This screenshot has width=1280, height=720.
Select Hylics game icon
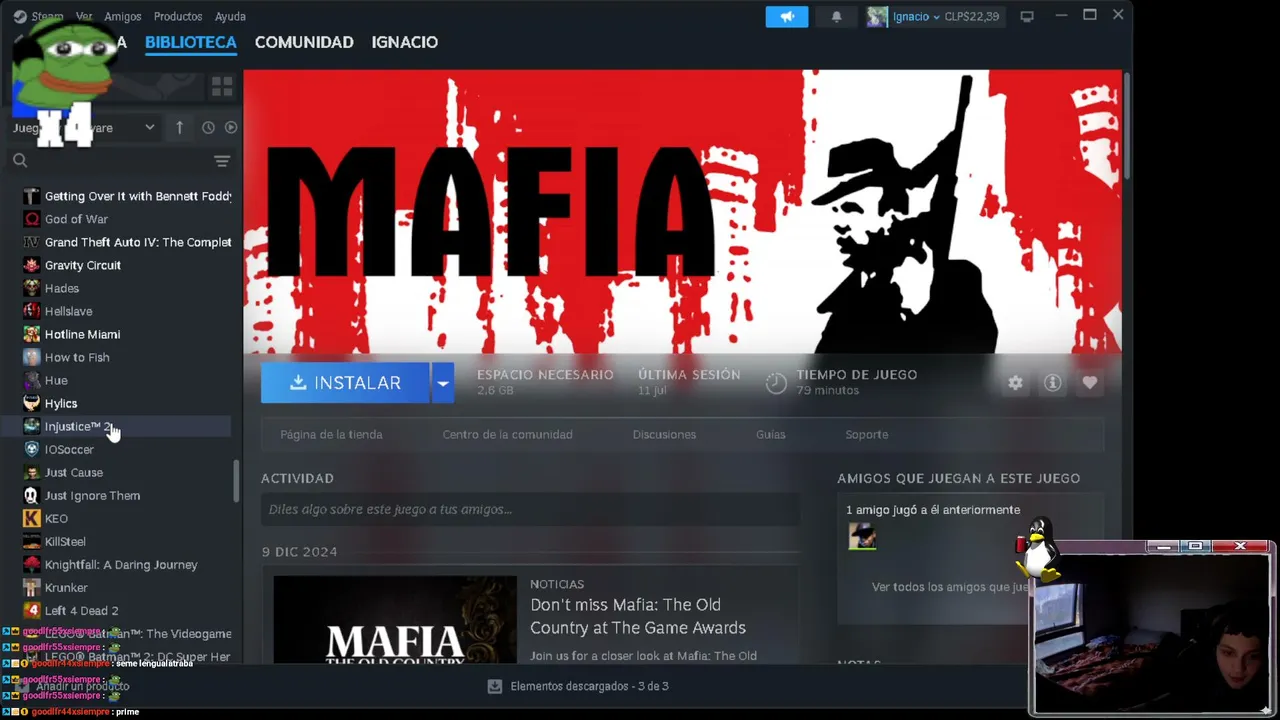(x=32, y=403)
